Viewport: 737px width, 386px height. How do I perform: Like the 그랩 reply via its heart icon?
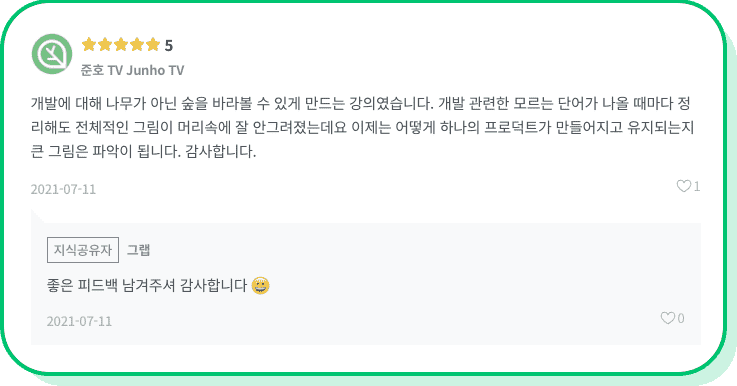click(x=667, y=318)
